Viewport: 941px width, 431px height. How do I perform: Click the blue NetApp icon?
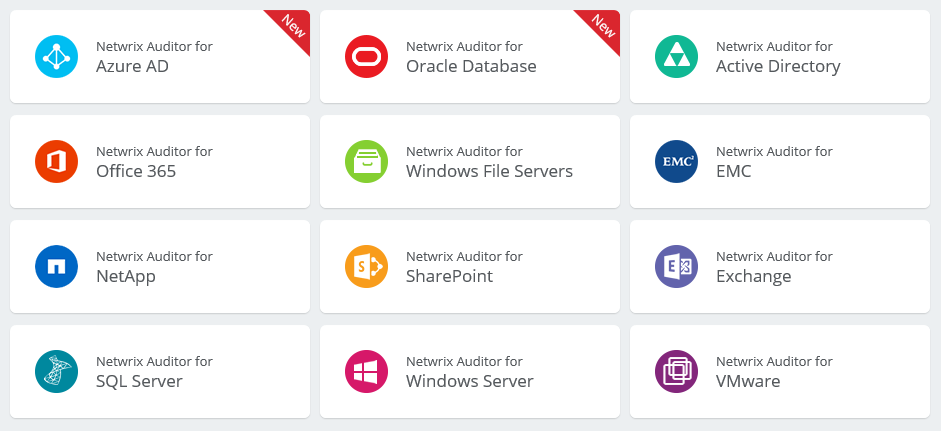point(55,266)
